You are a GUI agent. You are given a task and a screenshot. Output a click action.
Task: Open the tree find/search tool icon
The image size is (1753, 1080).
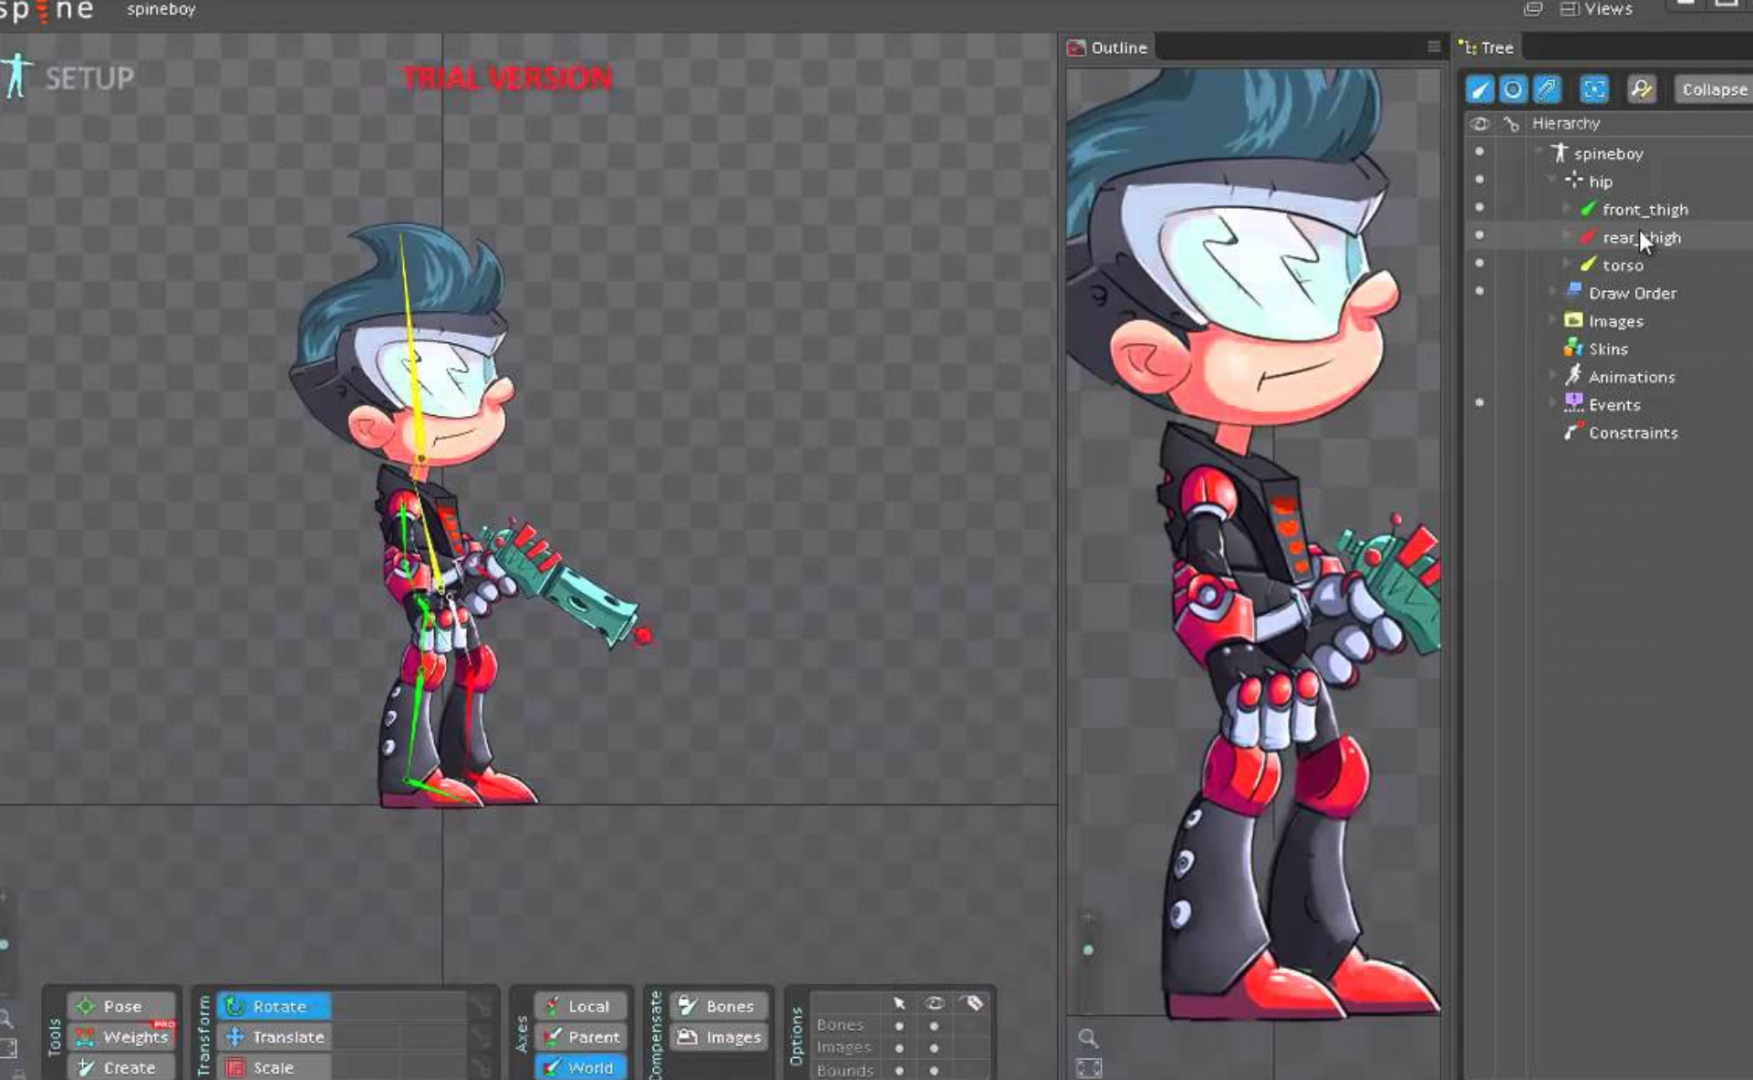coord(1641,89)
